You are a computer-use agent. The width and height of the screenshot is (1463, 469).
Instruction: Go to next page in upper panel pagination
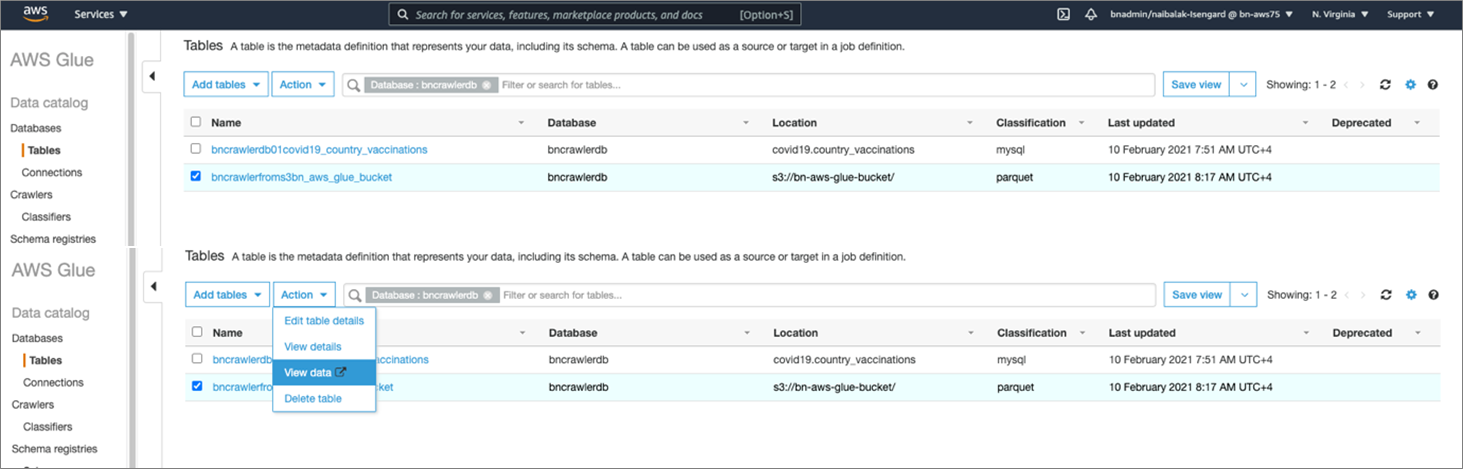[1362, 85]
